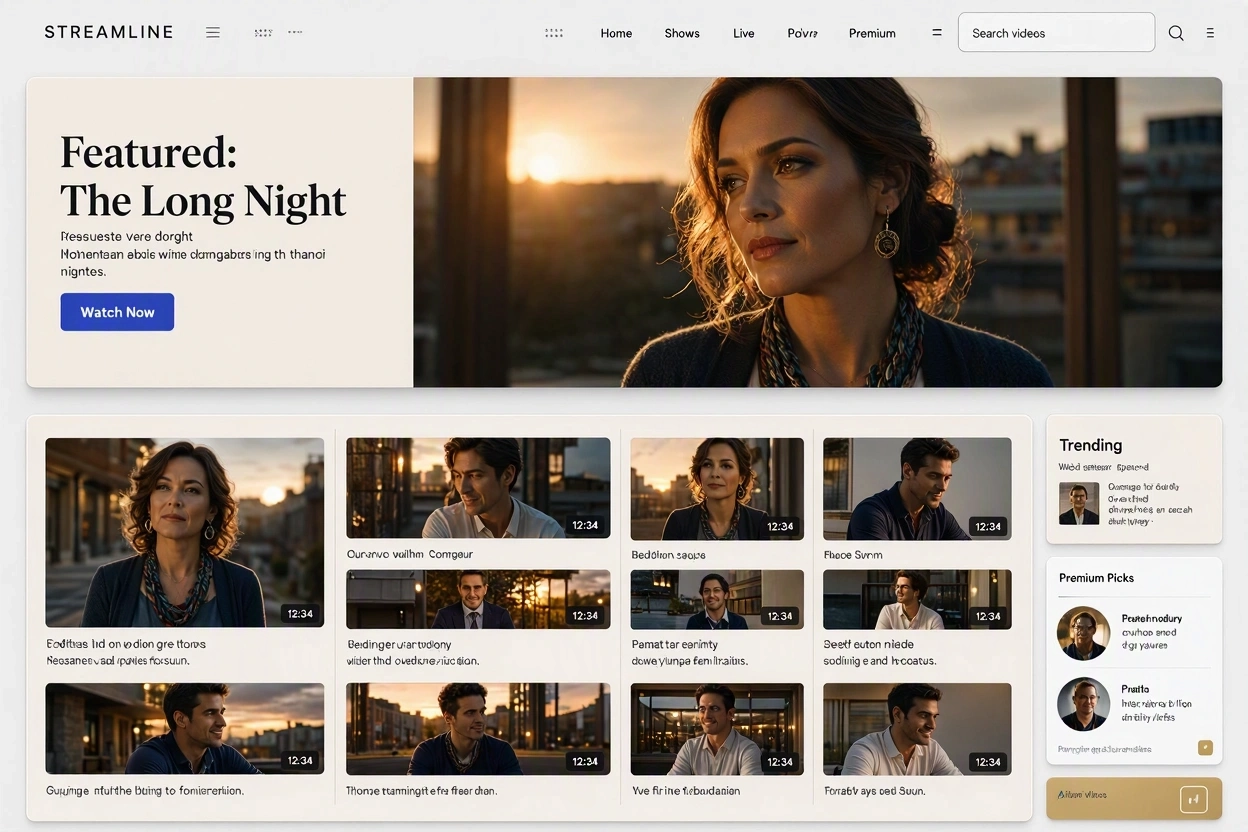
Task: Click the gold banner below Premium Picks
Action: 1134,798
